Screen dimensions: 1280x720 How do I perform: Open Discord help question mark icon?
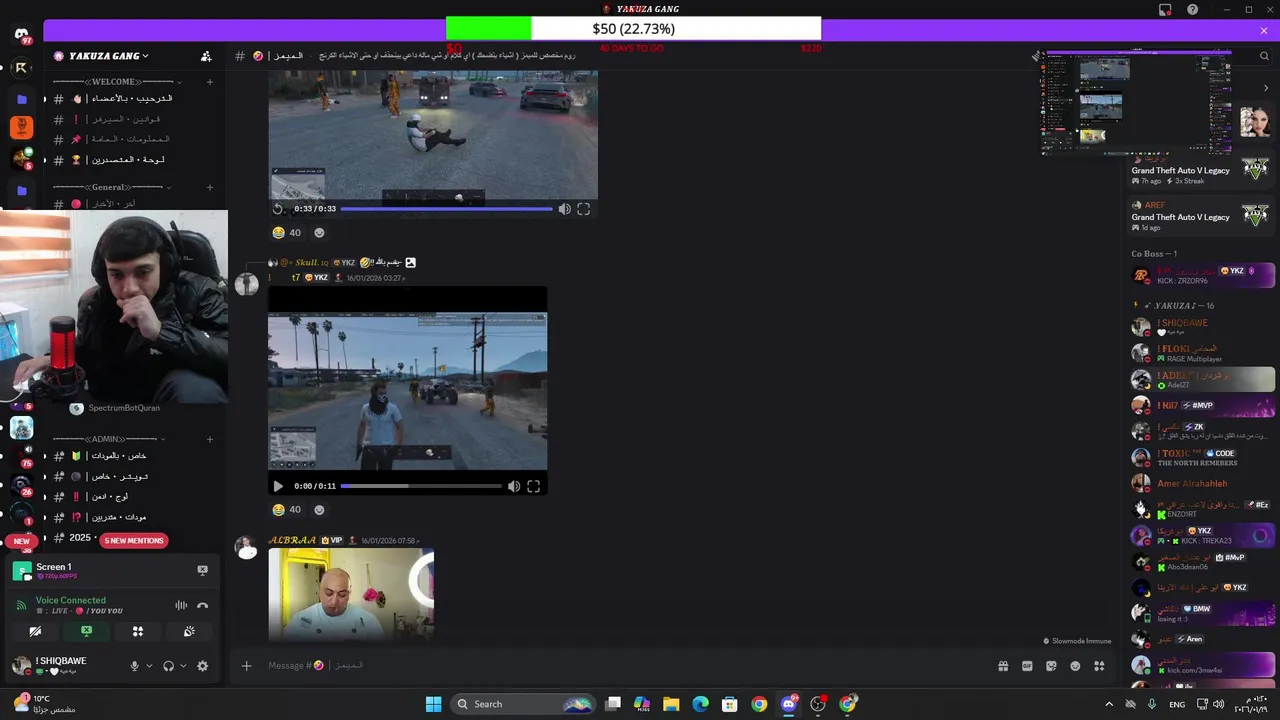pos(1192,9)
